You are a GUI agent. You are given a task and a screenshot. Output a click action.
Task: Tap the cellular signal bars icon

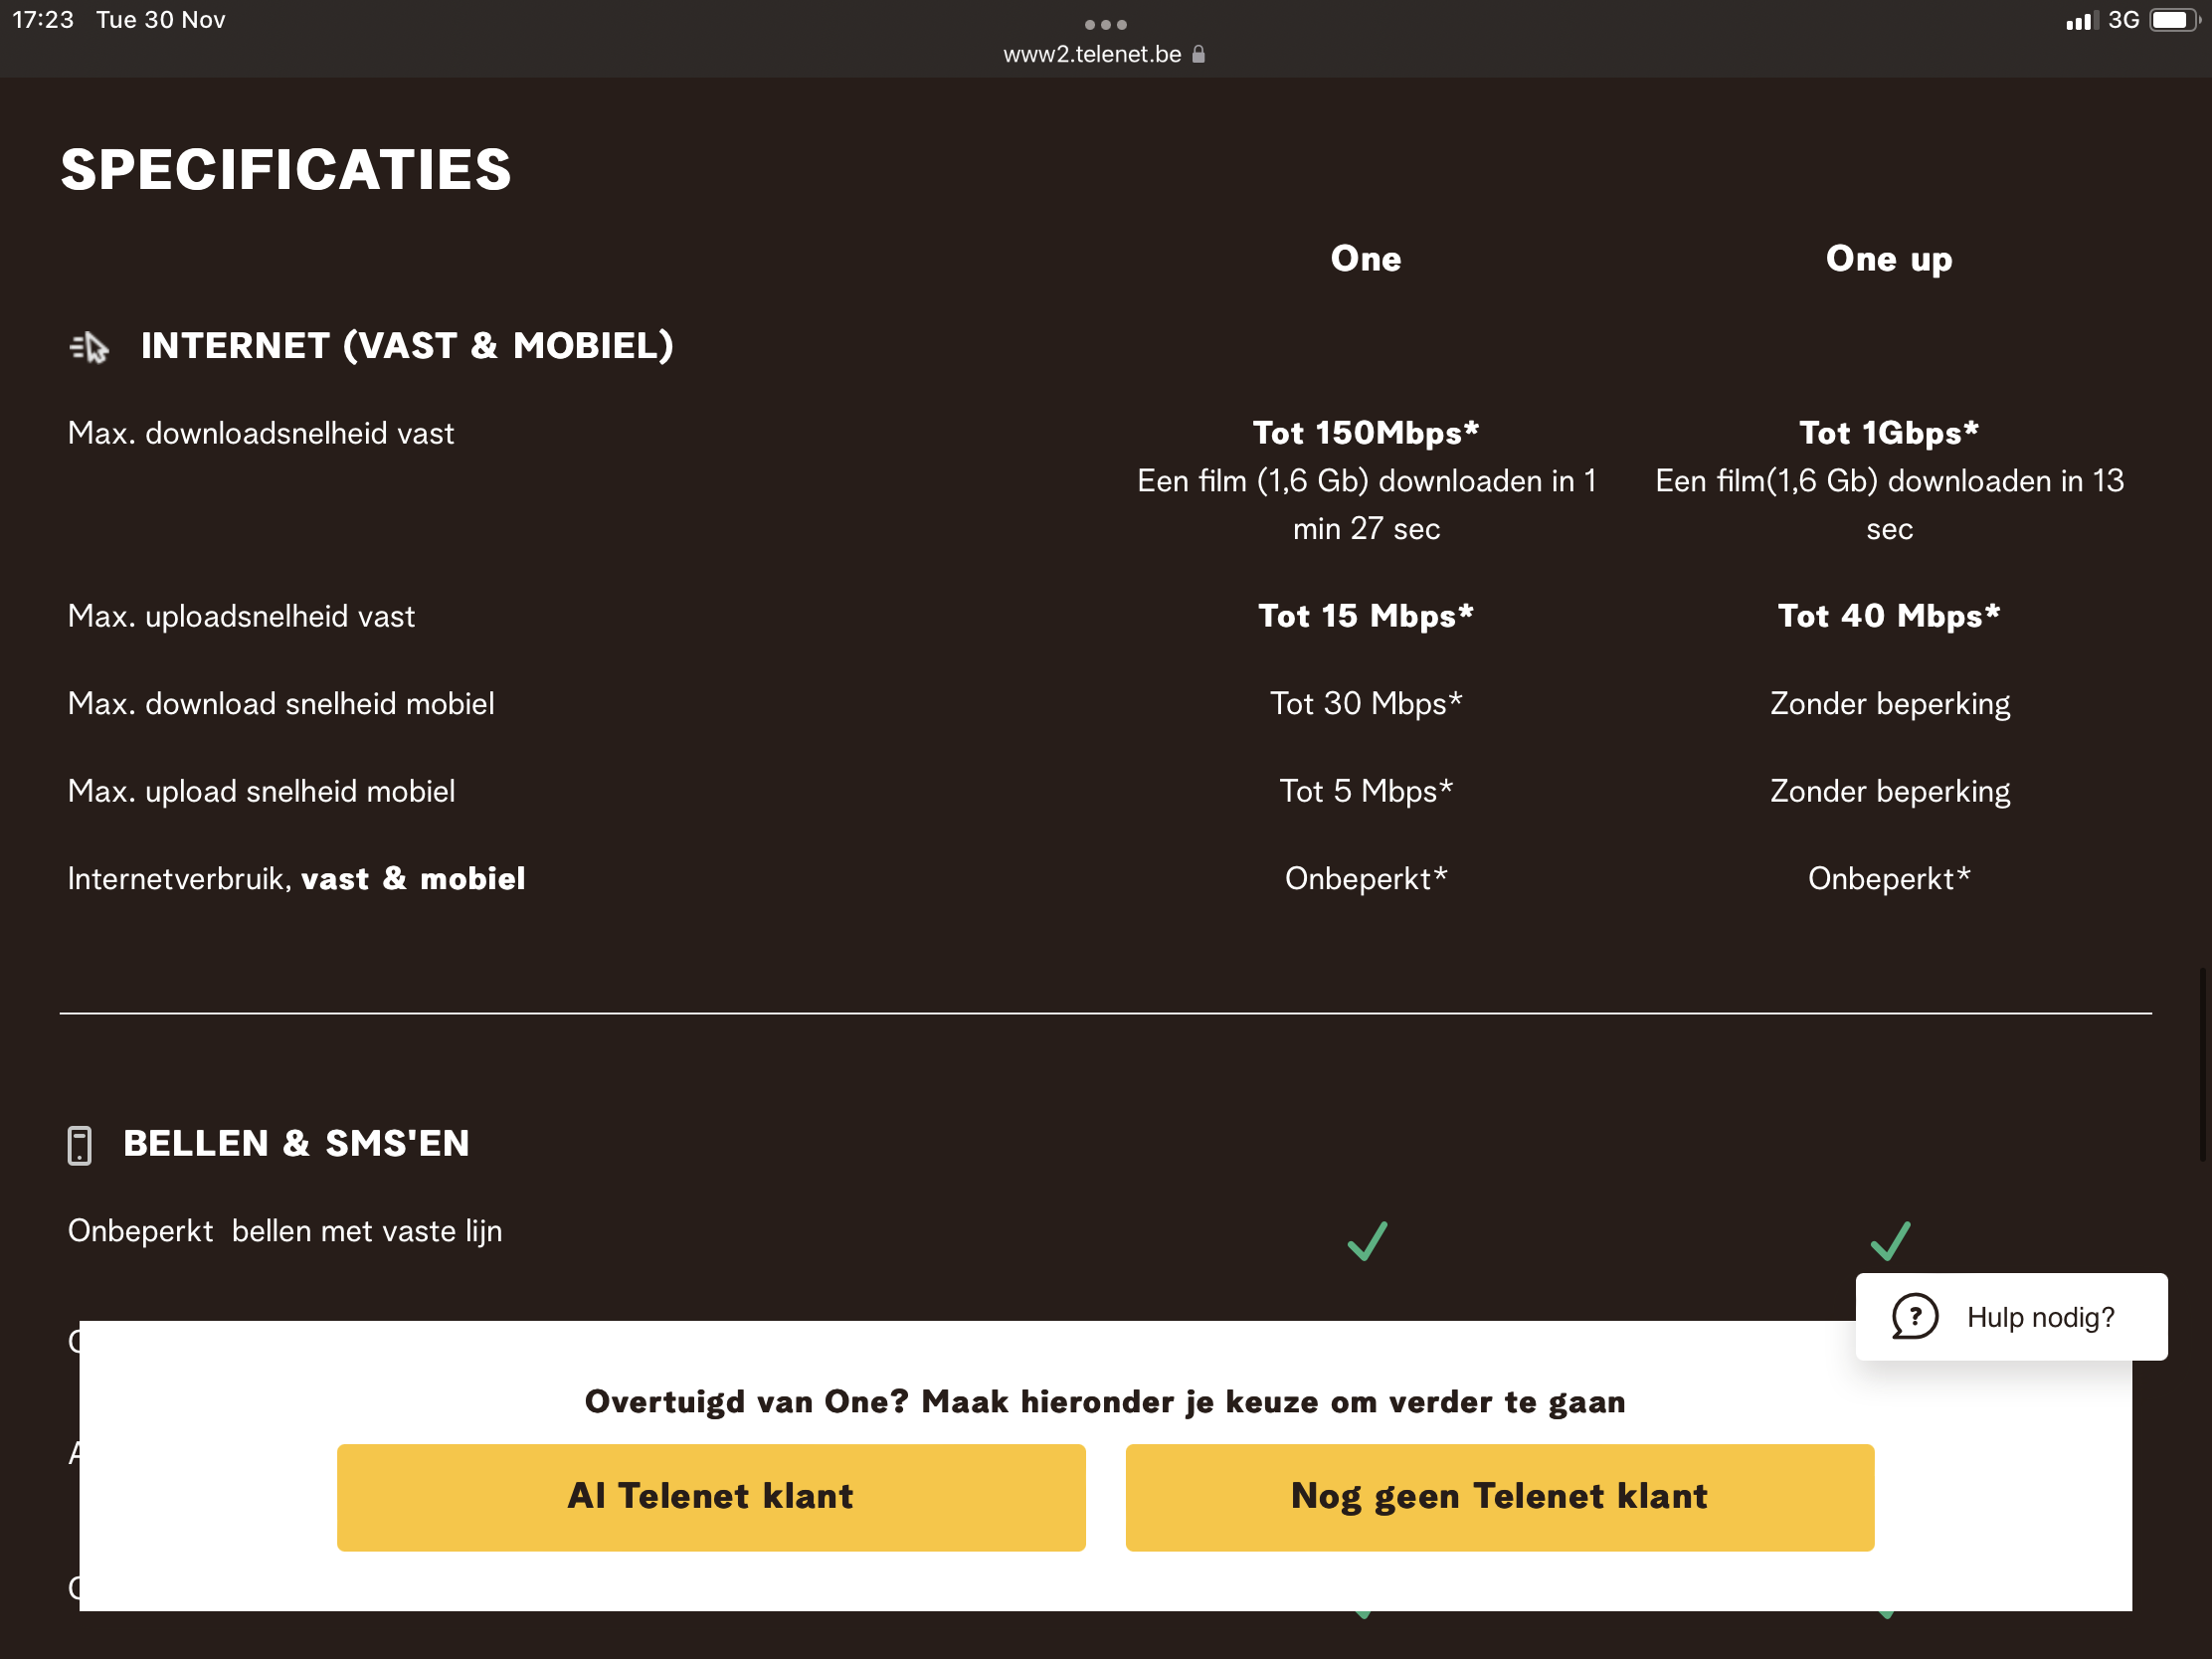[2081, 21]
